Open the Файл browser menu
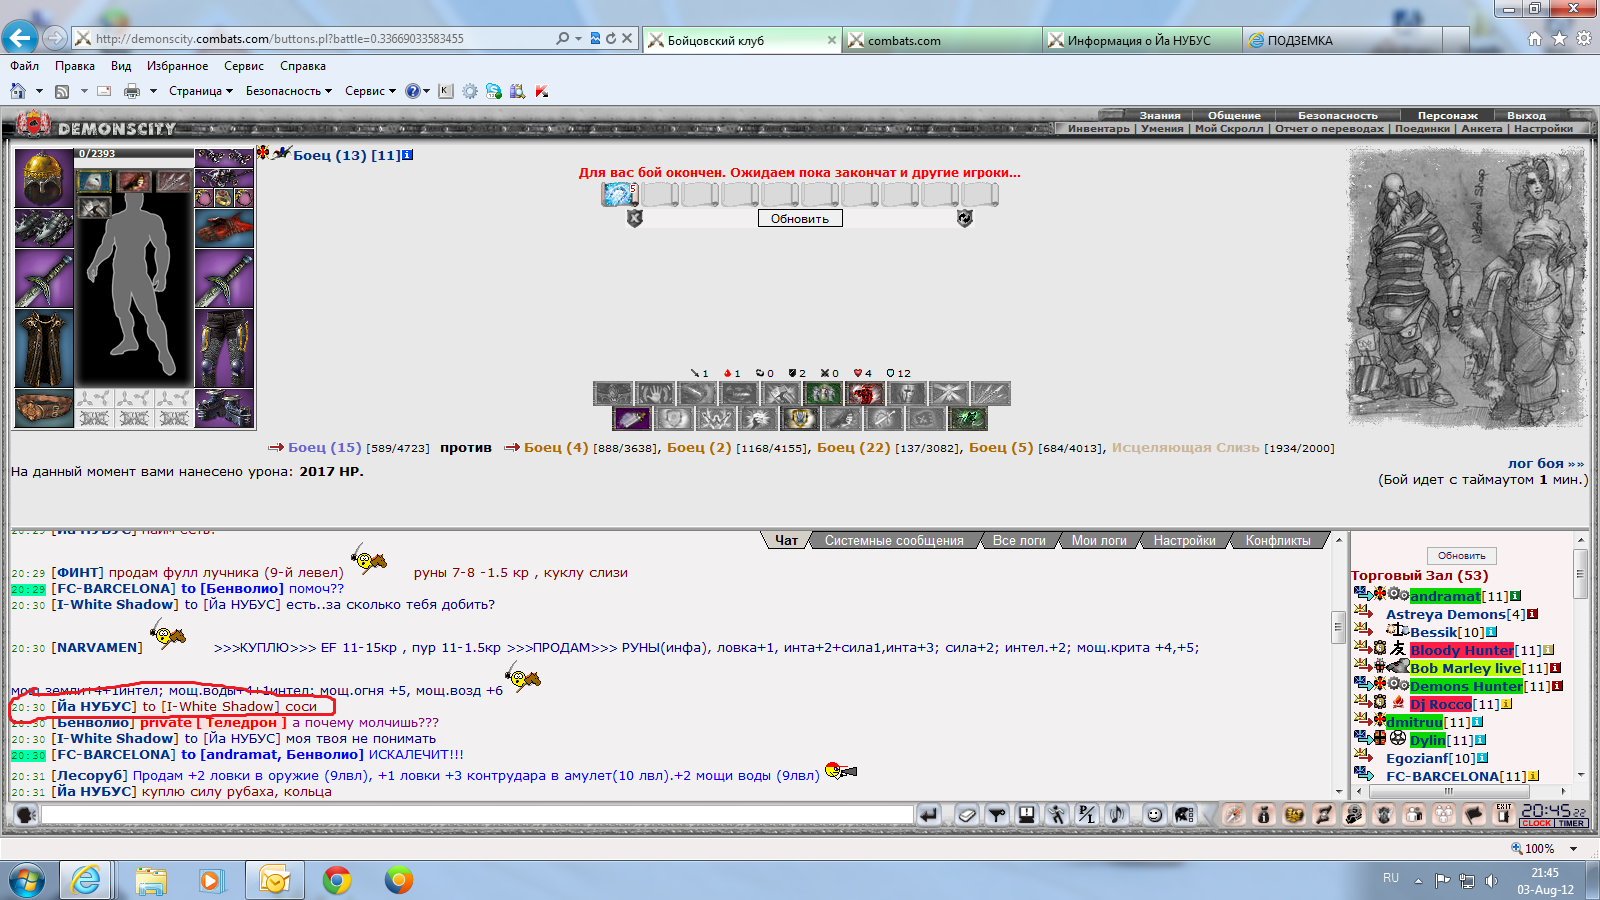This screenshot has height=900, width=1600. 24,66
